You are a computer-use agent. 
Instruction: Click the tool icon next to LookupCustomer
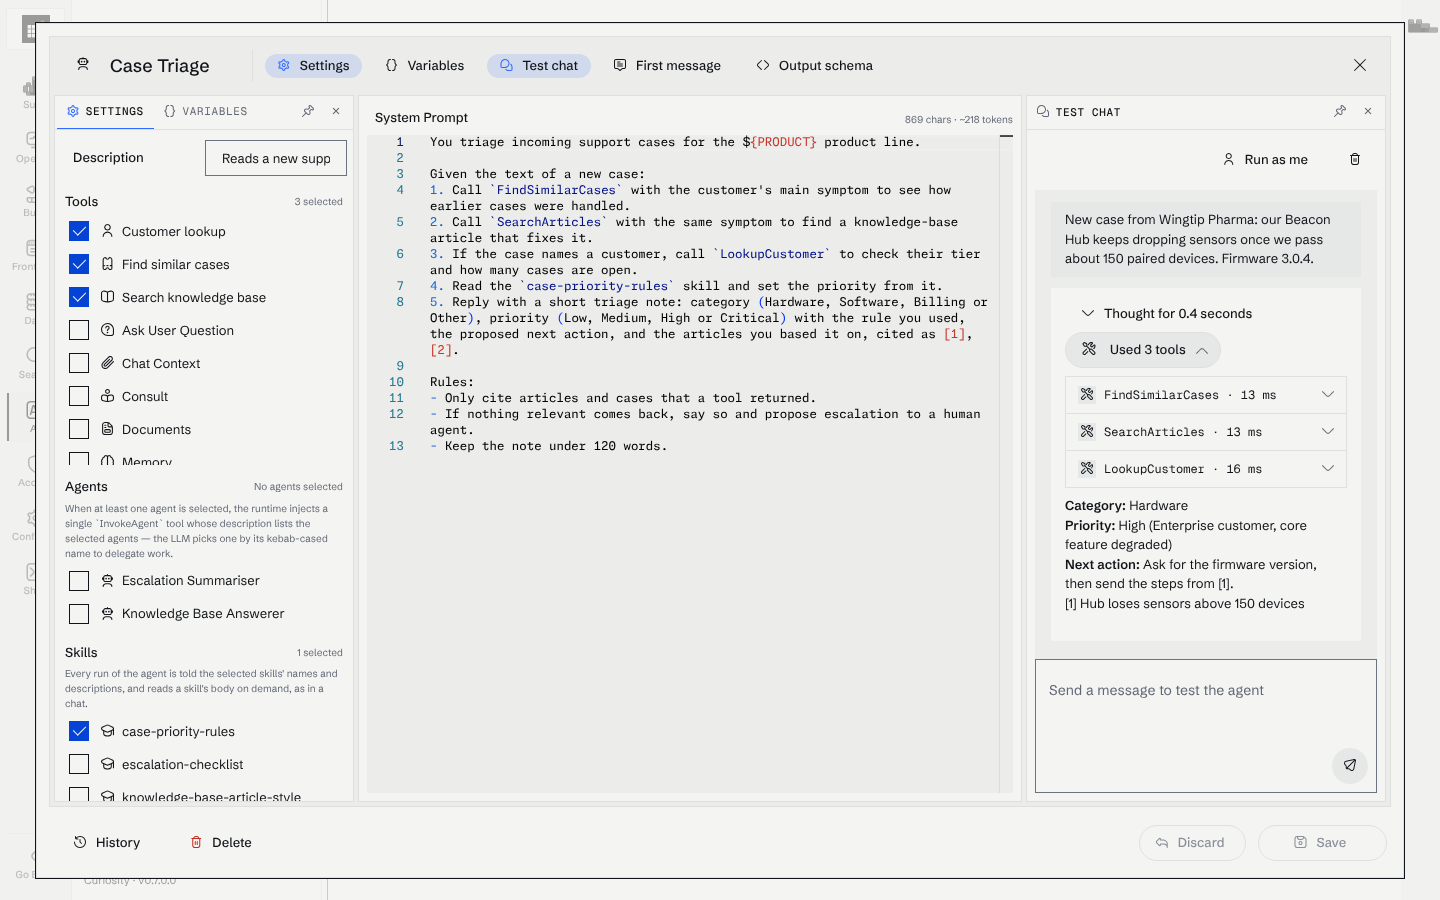coord(1087,469)
